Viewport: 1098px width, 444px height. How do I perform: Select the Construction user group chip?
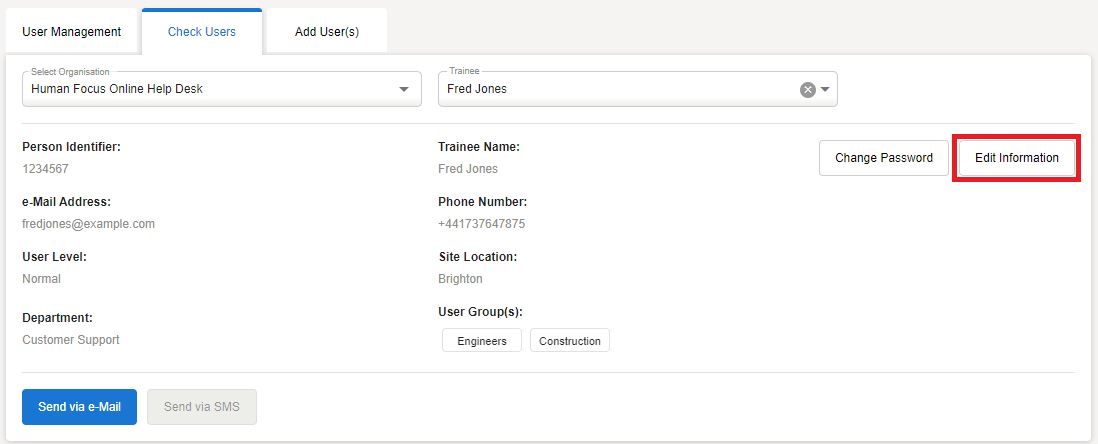click(x=570, y=341)
